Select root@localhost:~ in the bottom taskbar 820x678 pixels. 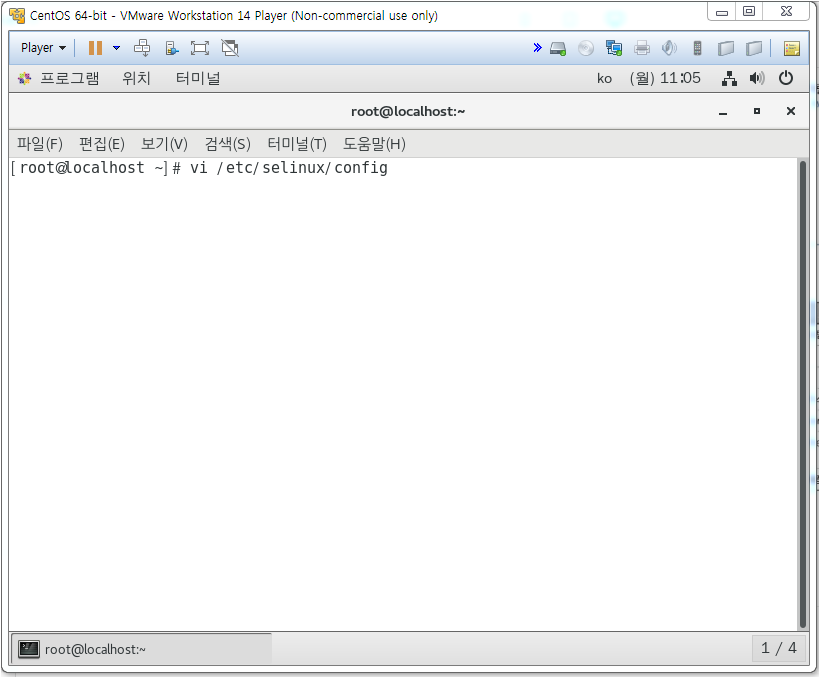[141, 649]
